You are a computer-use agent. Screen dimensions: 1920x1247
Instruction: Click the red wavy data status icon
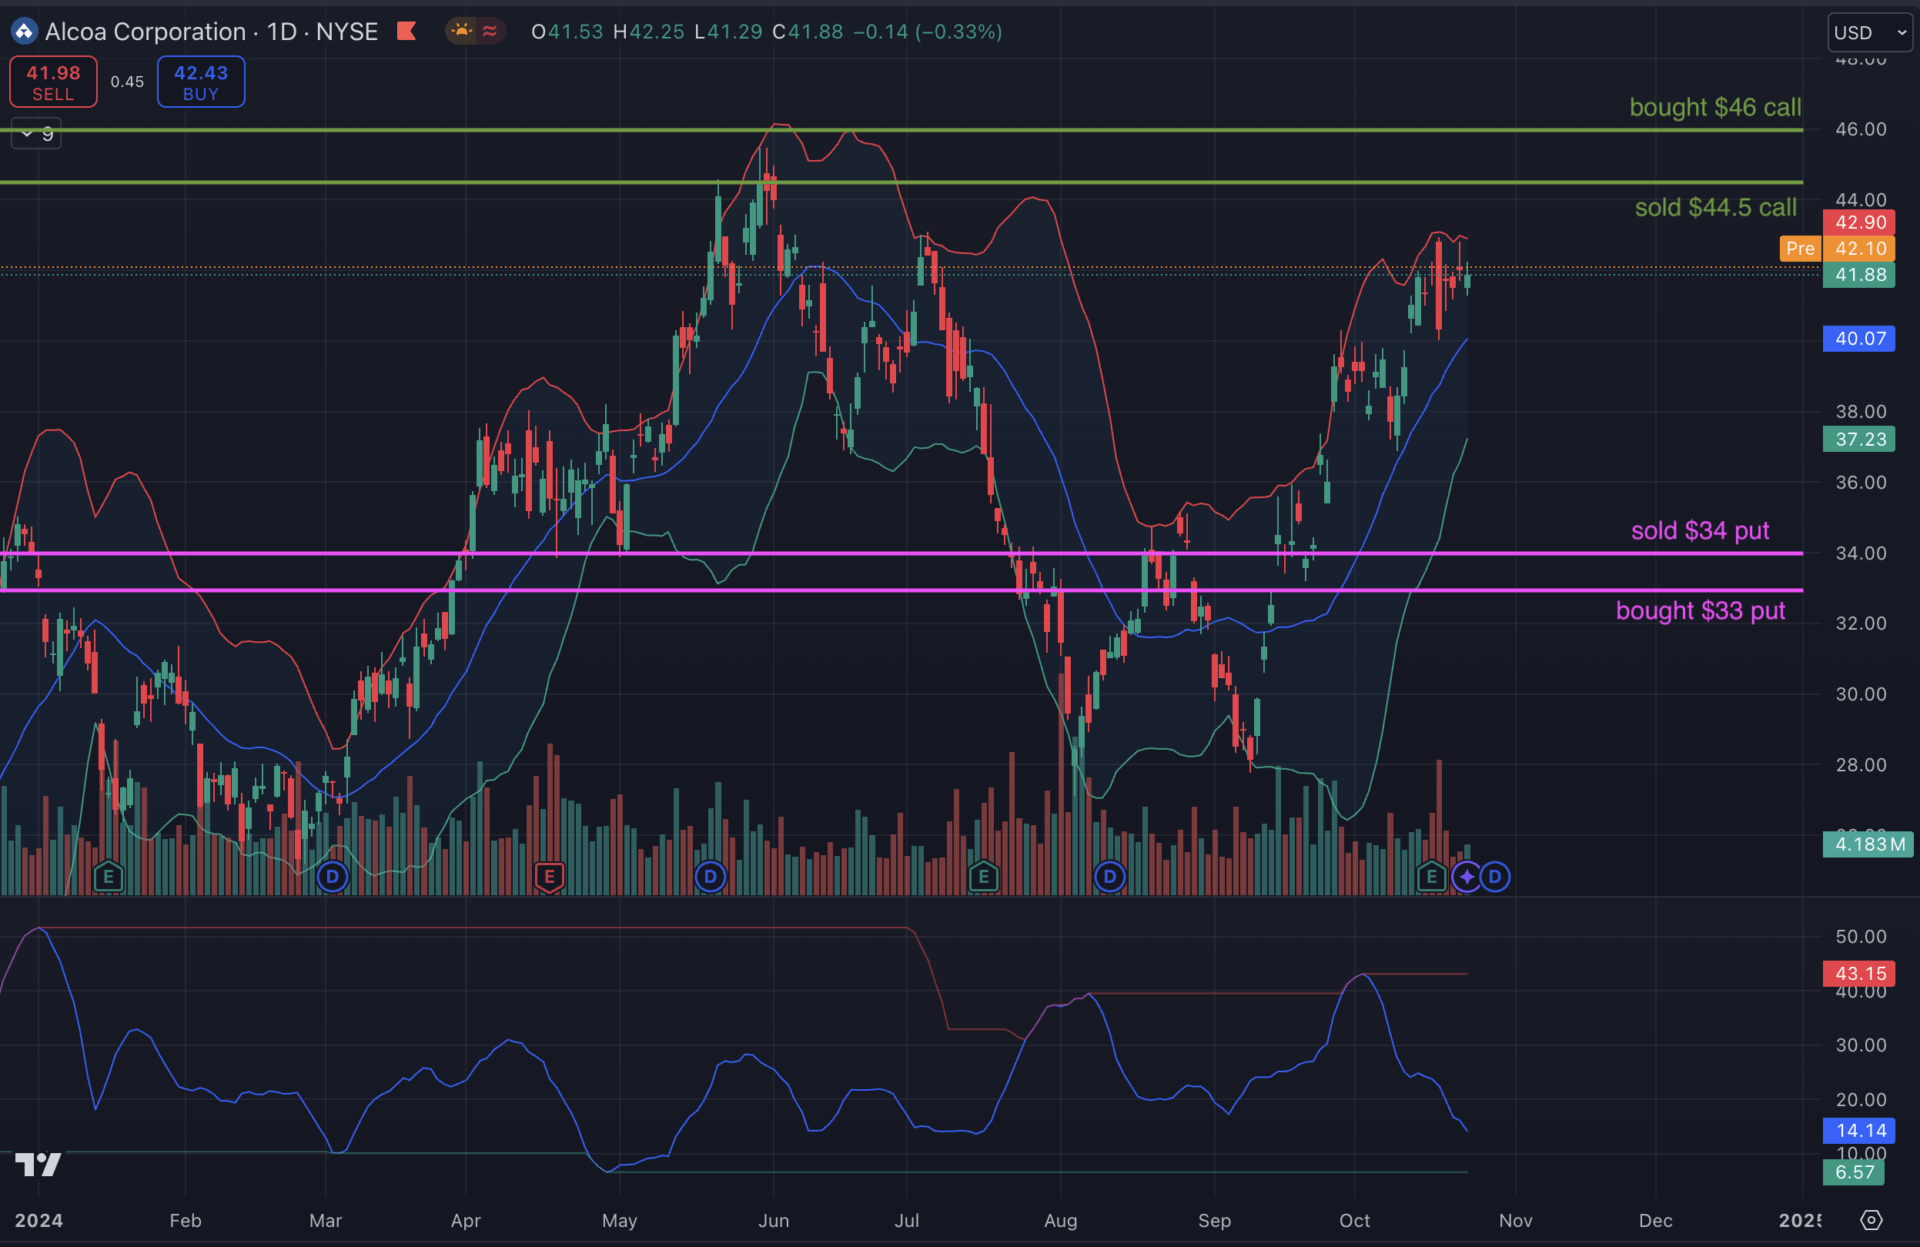490,31
